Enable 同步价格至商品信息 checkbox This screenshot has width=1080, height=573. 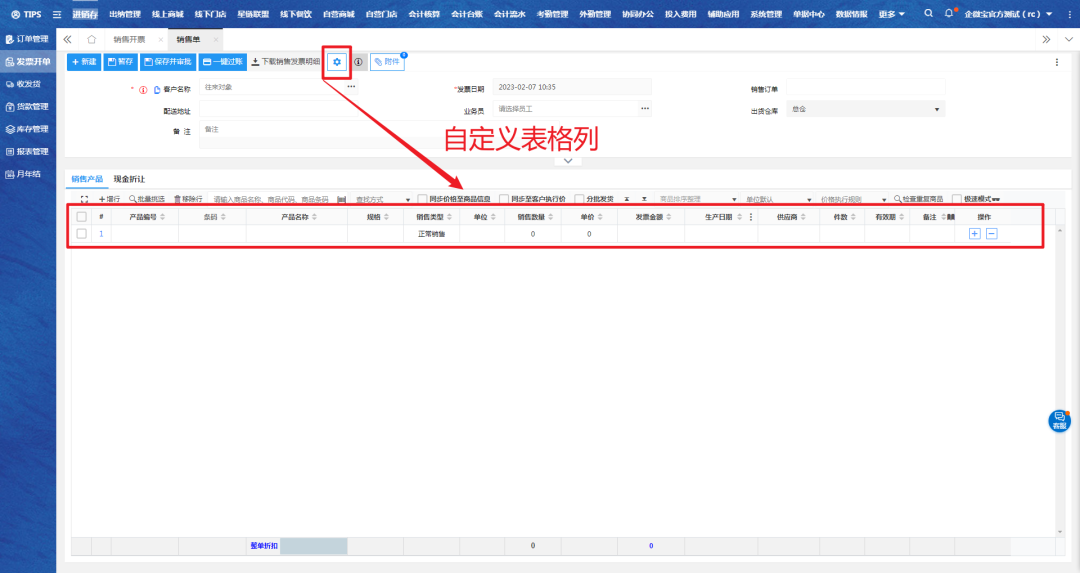pyautogui.click(x=423, y=199)
